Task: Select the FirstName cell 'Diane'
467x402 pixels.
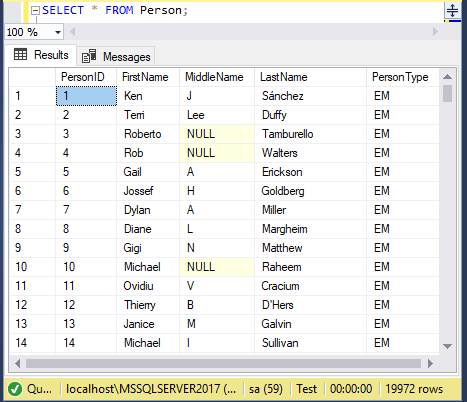Action: click(148, 229)
